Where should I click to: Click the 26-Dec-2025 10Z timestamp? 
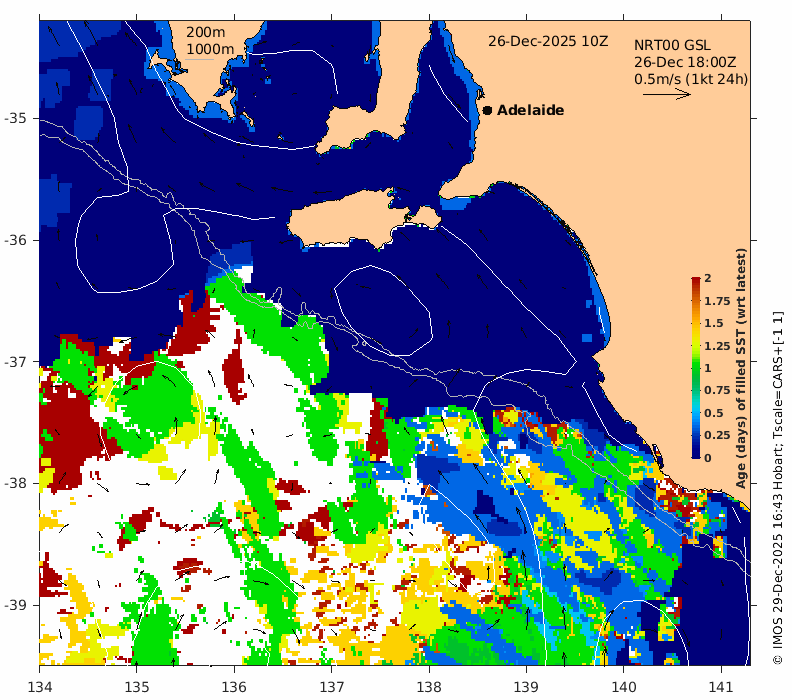[x=548, y=41]
